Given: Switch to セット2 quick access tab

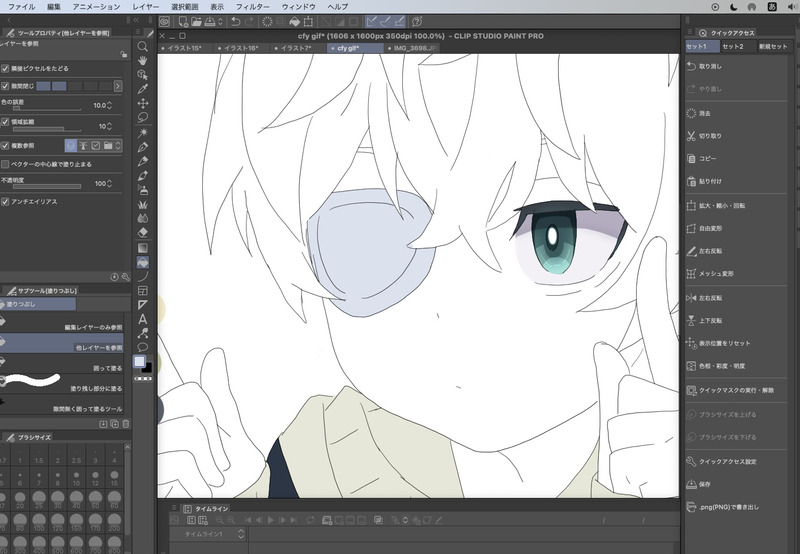Looking at the screenshot, I should [x=733, y=46].
